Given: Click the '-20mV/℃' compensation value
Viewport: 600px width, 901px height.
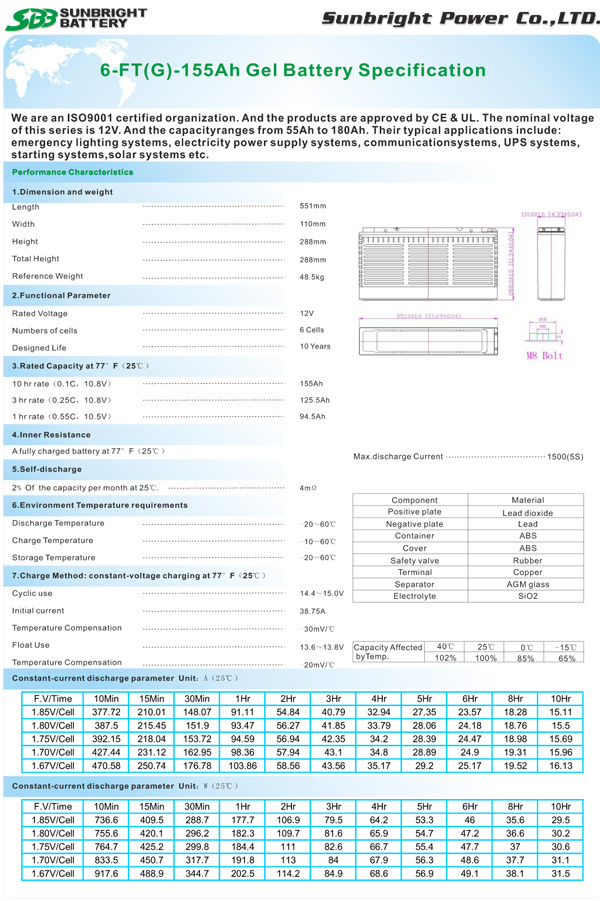Looking at the screenshot, I should pos(318,665).
